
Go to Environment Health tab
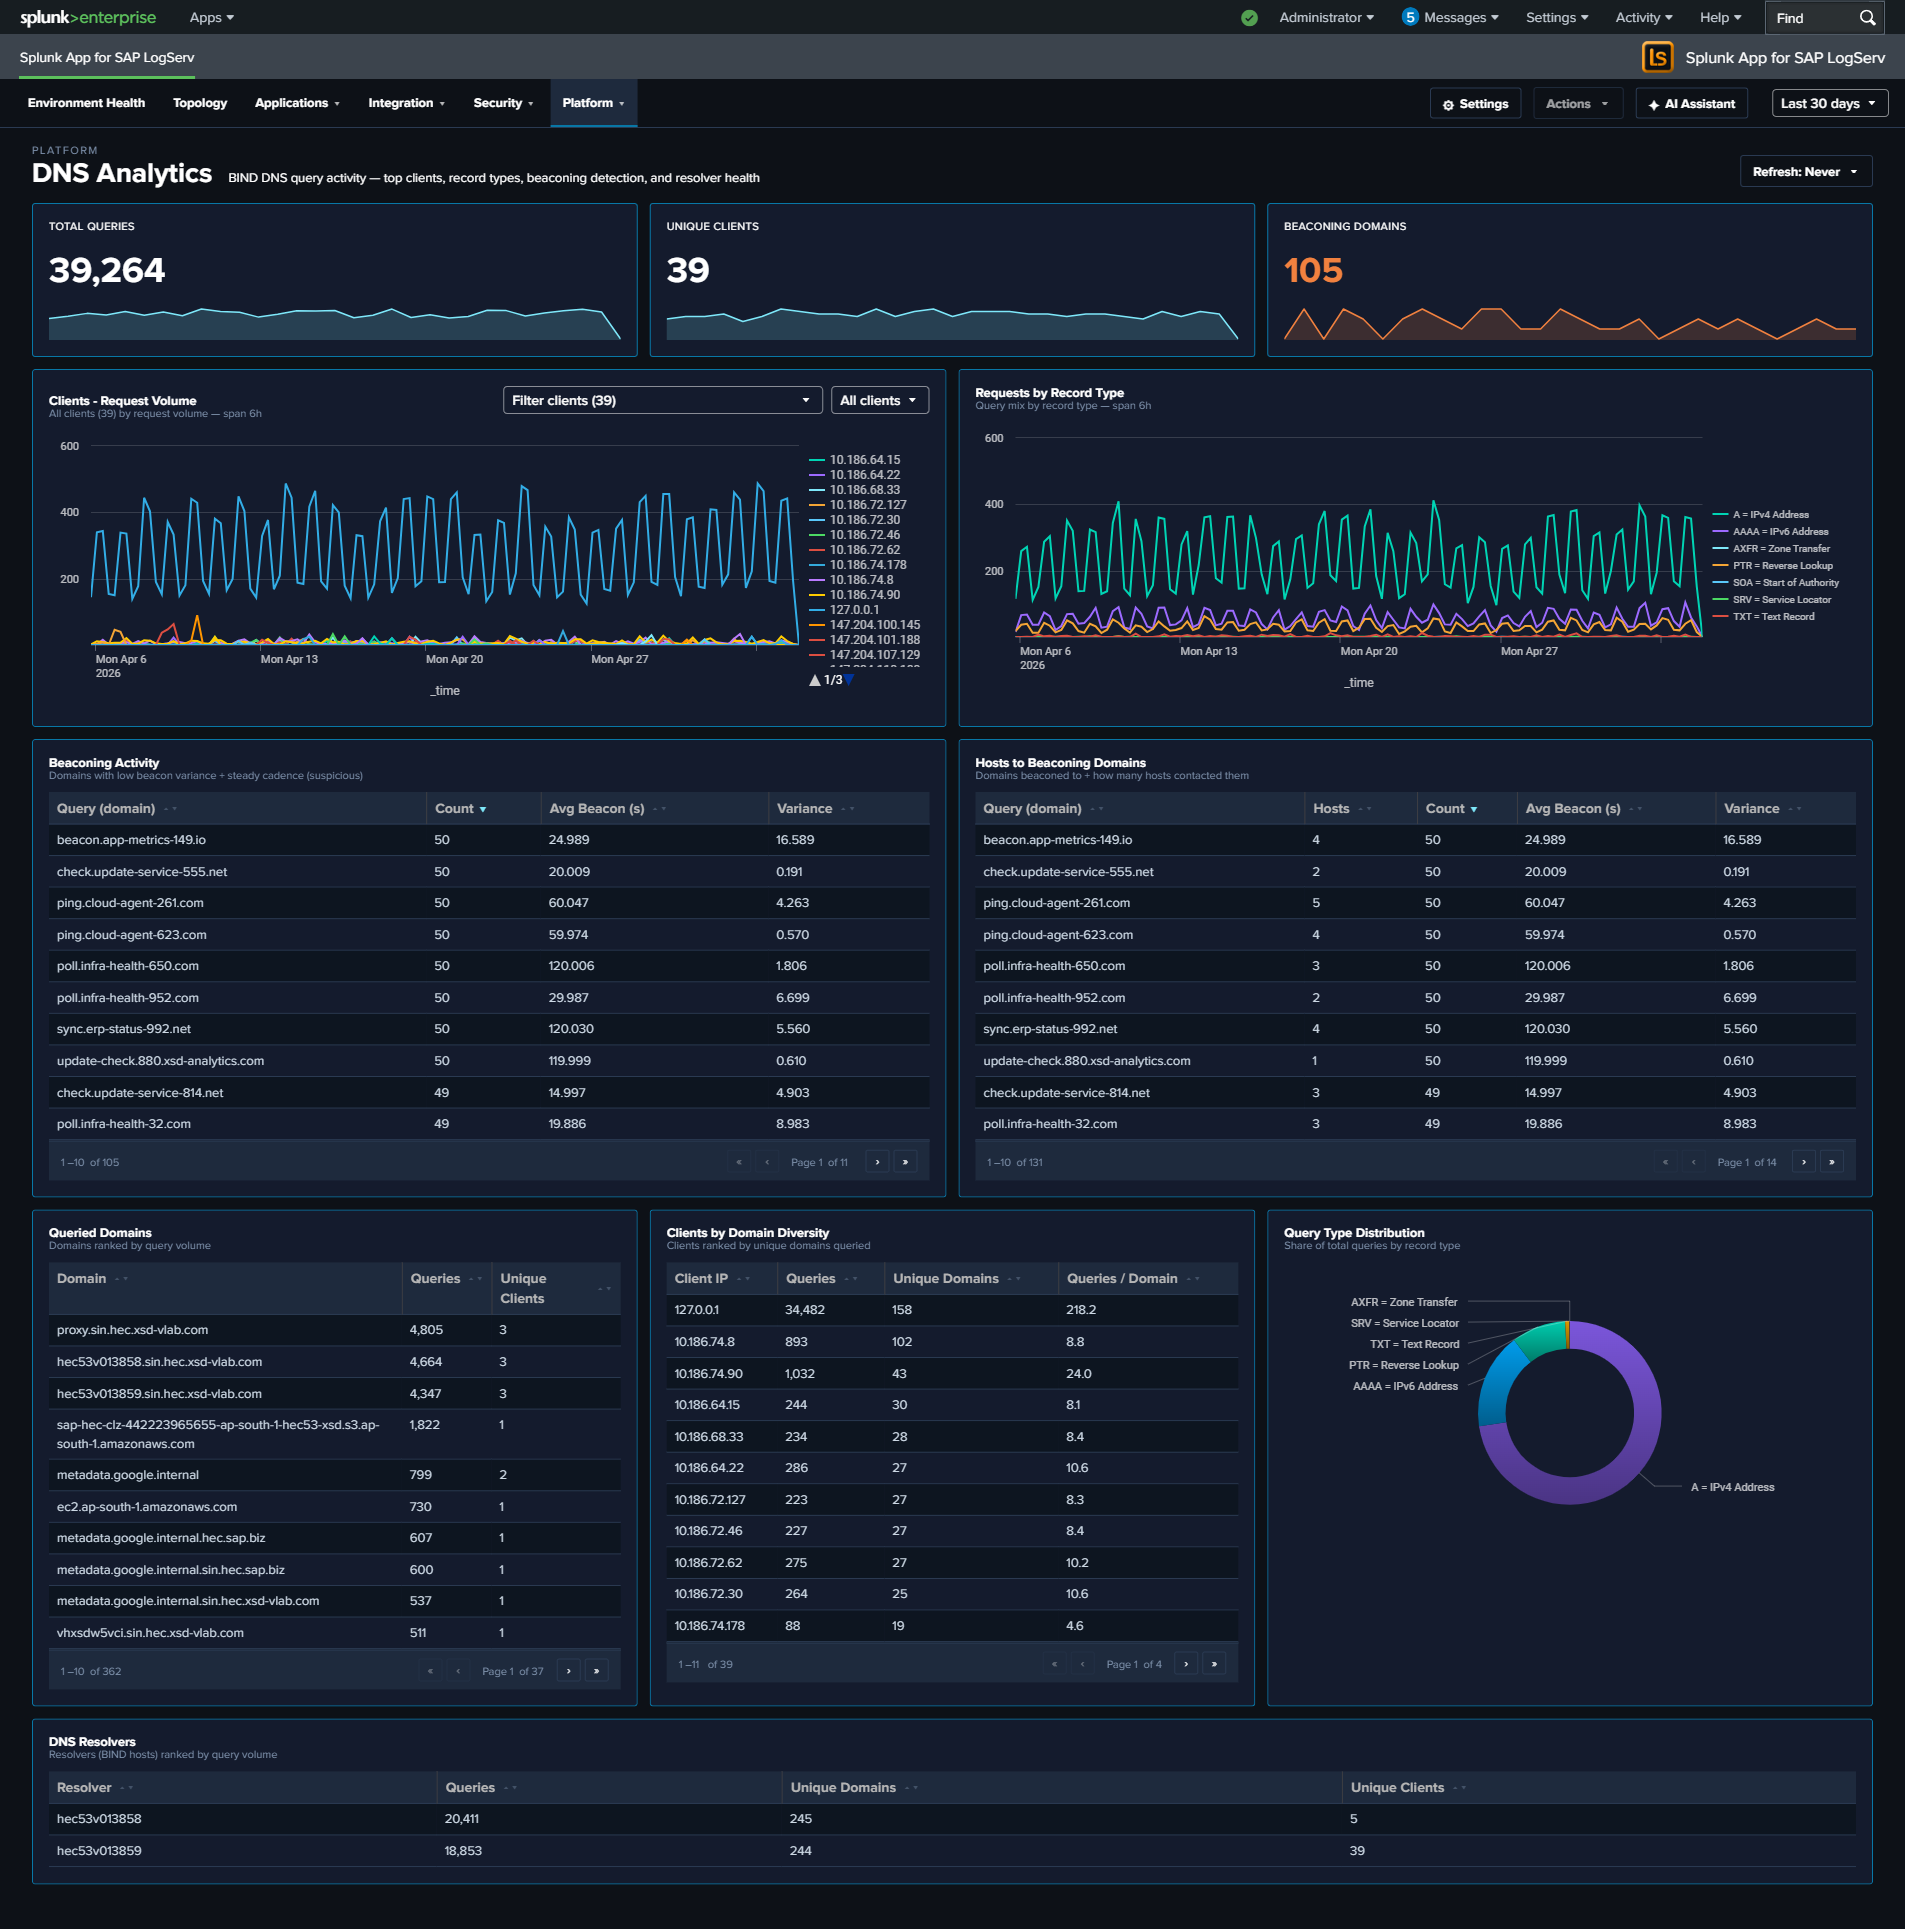[x=86, y=103]
